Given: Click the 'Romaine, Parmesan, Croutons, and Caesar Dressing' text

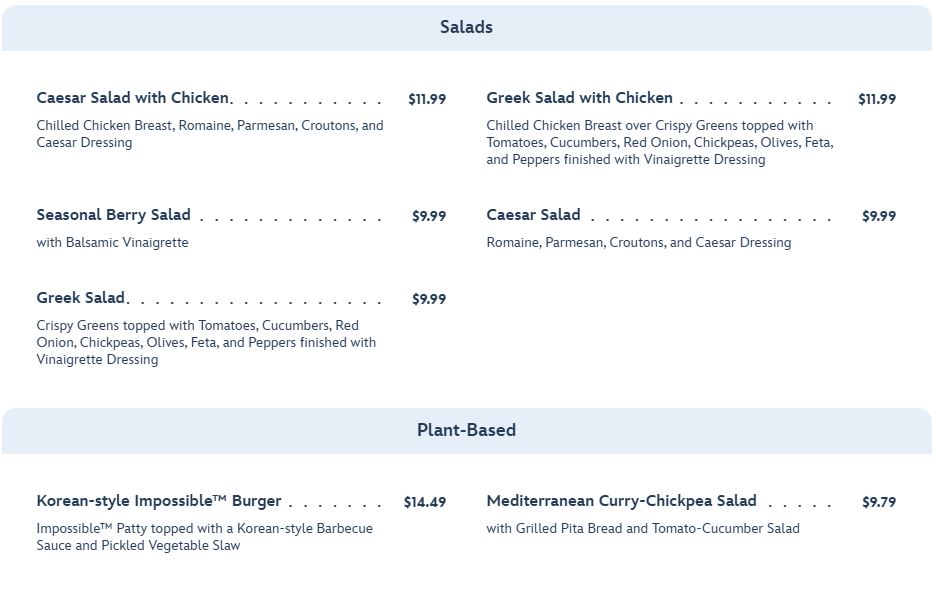Looking at the screenshot, I should point(639,242).
